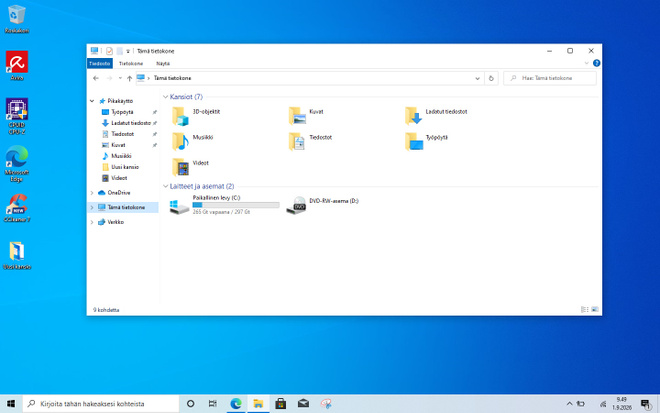The image size is (660, 413).
Task: Click the search box Hae: Tämä tietokone
Action: tap(550, 78)
